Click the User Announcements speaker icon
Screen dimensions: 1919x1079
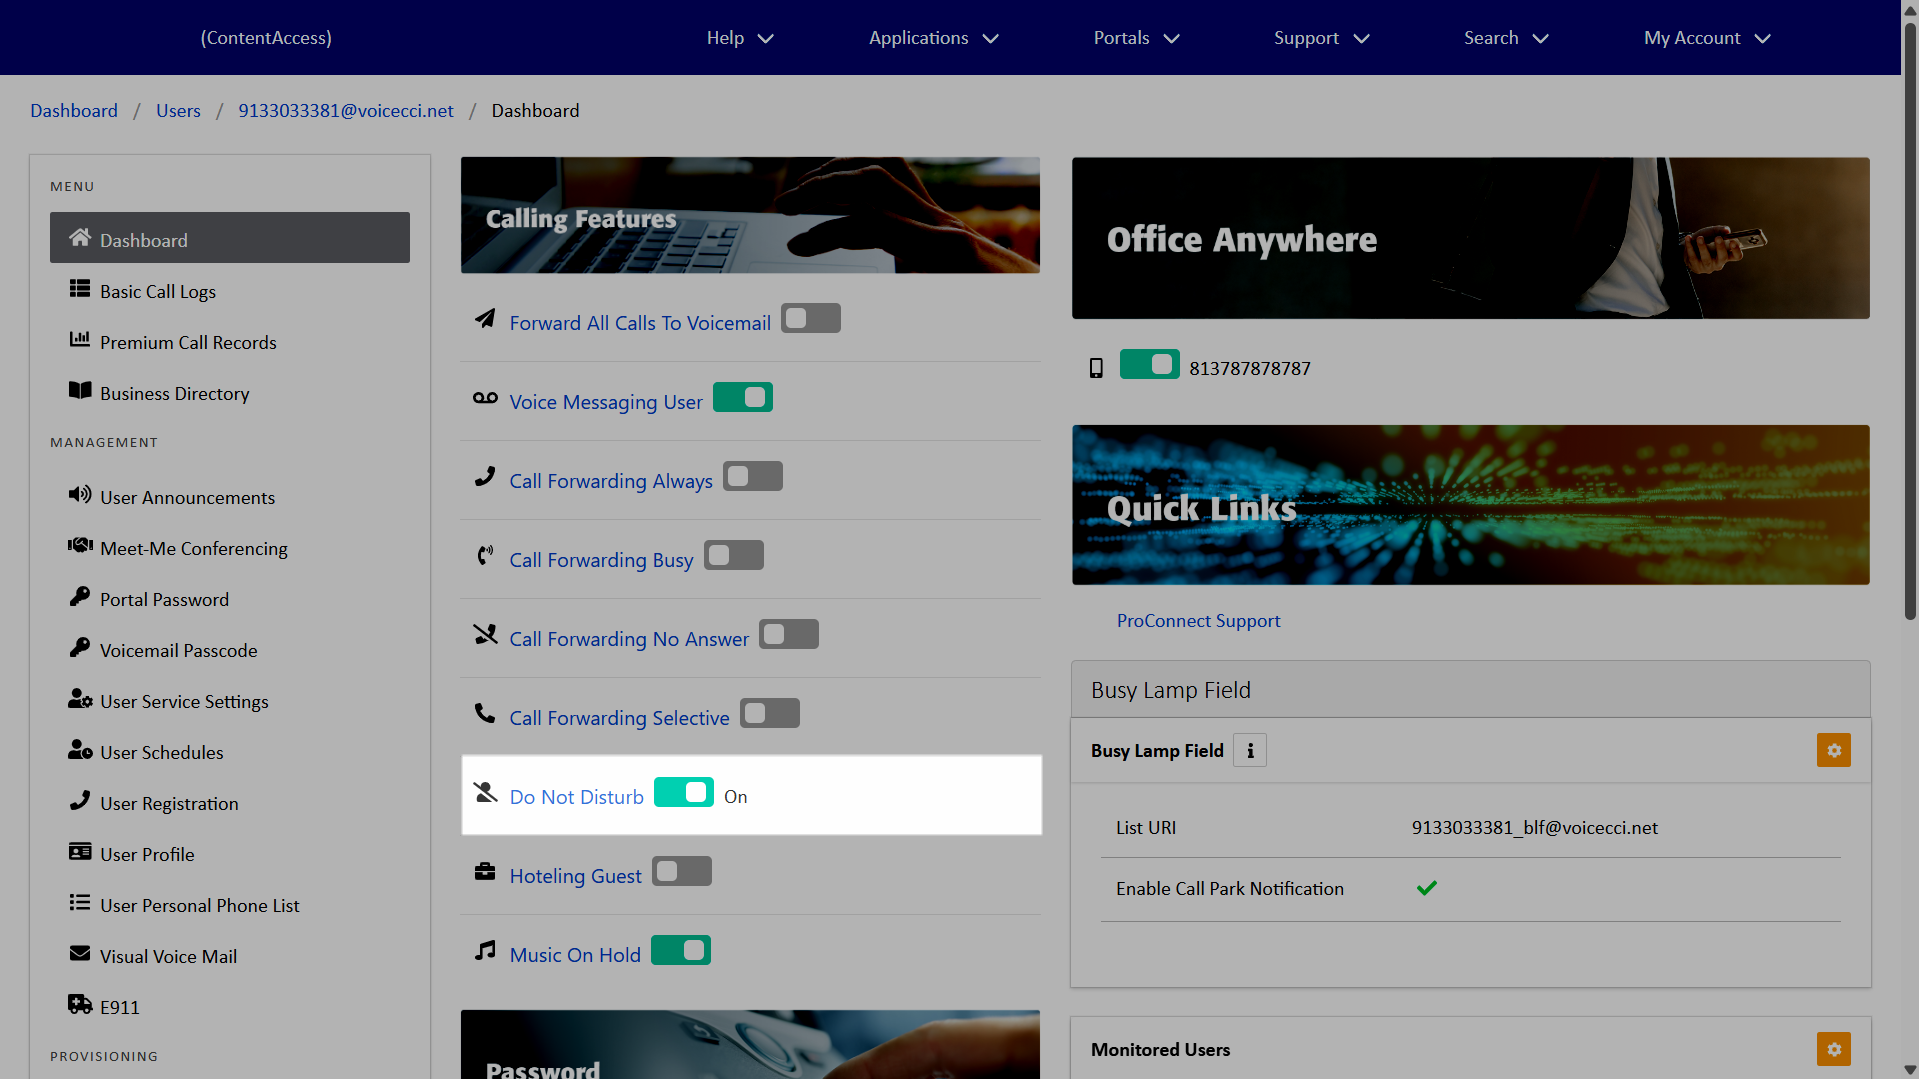(80, 495)
